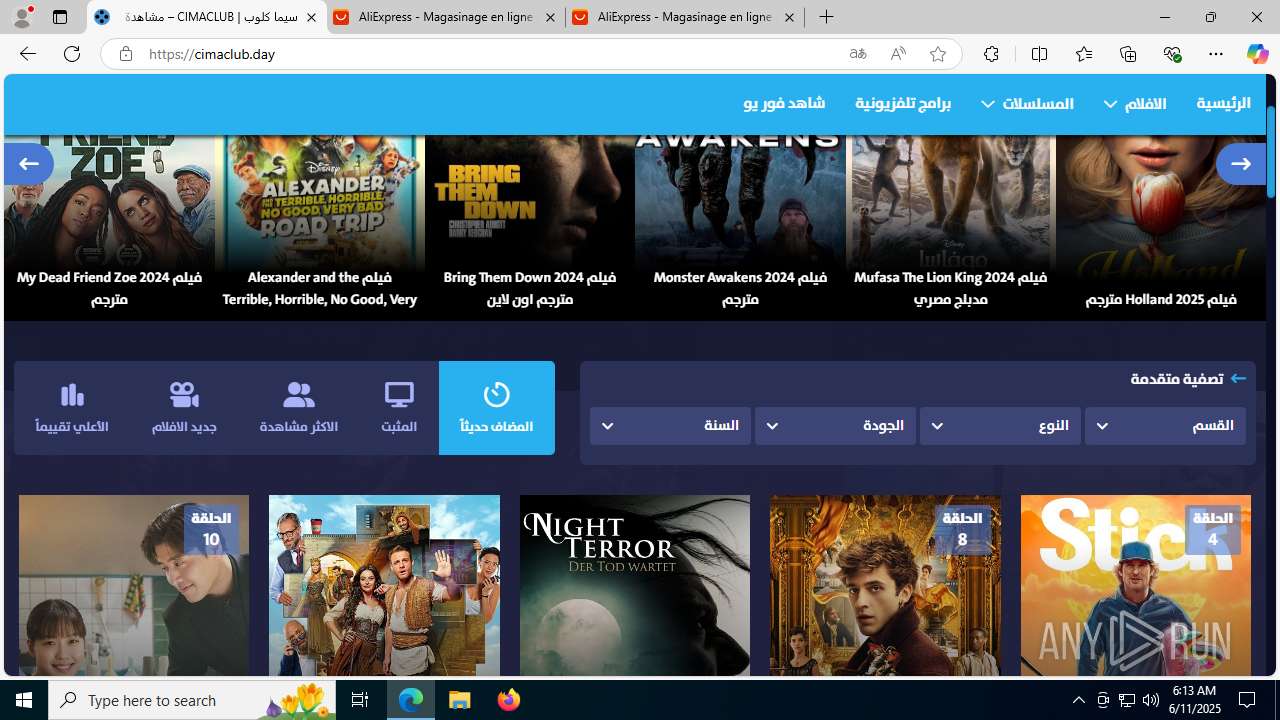Click تصفية متقدمة advanced filter heading
This screenshot has height=720, width=1280.
click(1176, 379)
